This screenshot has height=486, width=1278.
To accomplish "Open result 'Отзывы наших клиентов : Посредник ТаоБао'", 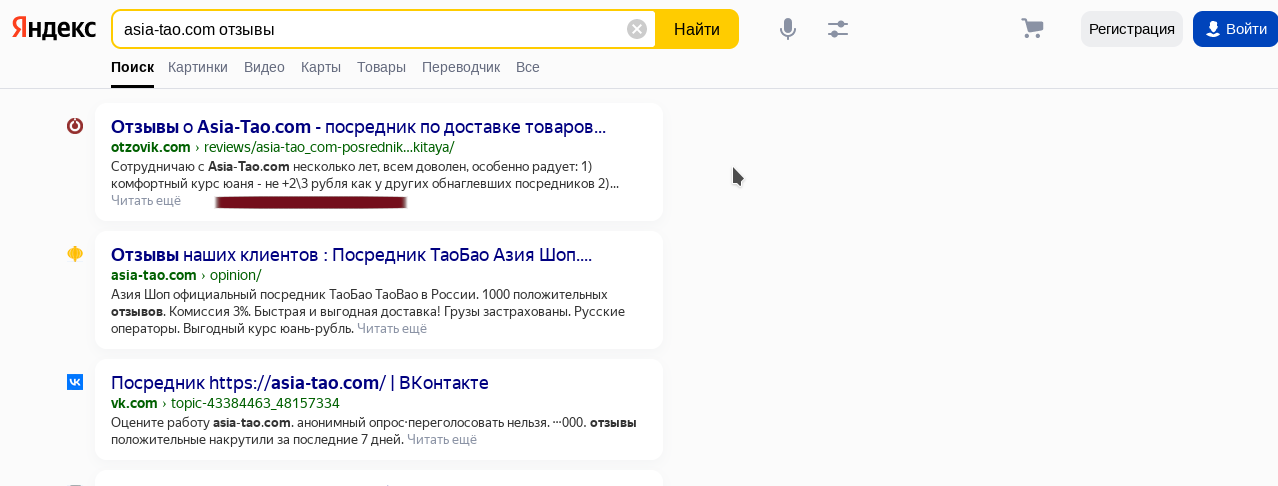I will point(351,255).
